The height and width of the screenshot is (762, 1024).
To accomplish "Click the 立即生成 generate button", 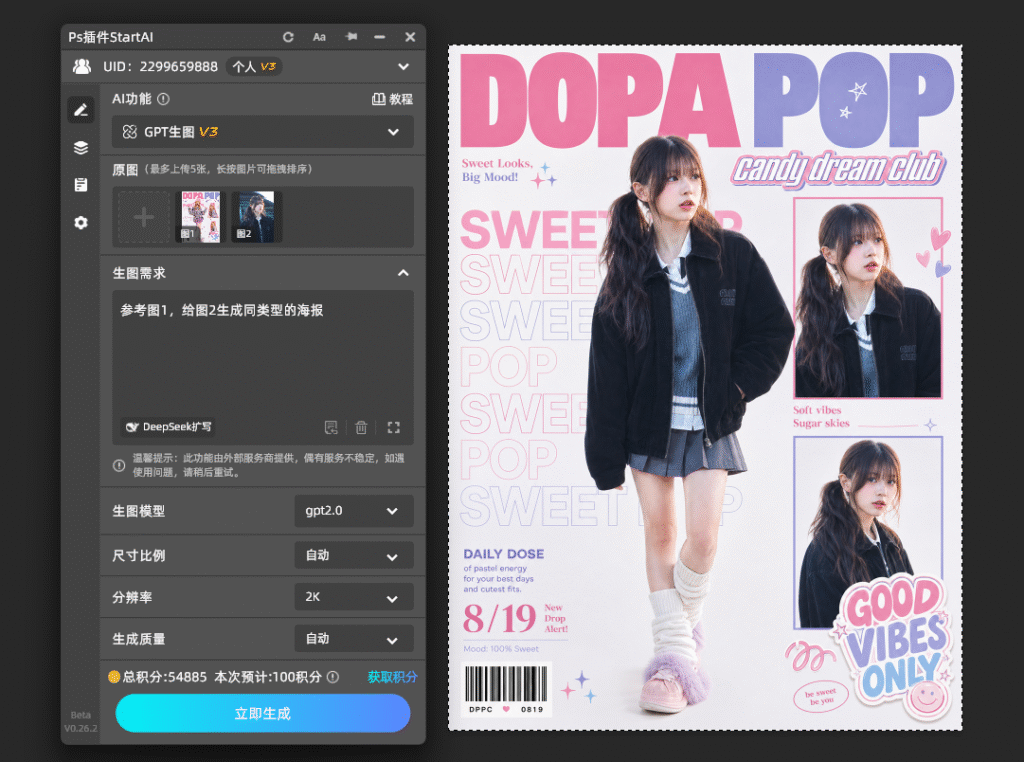I will 263,713.
